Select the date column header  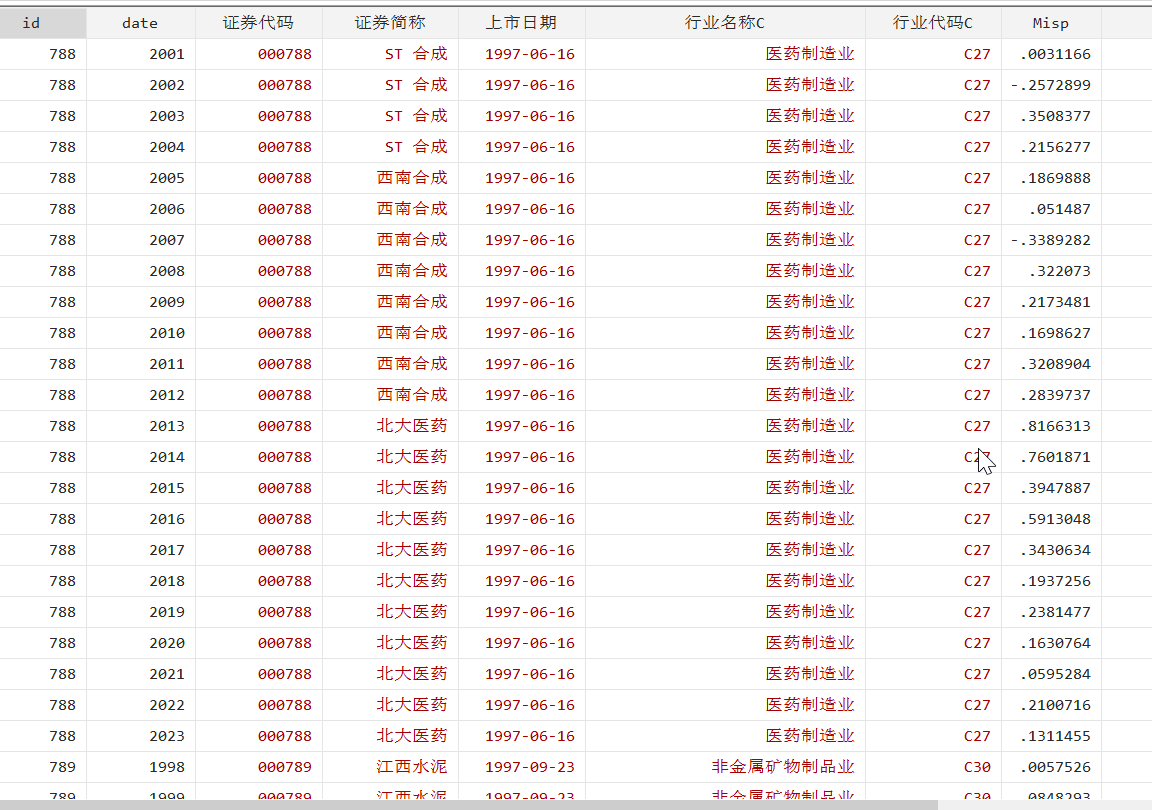[x=140, y=23]
